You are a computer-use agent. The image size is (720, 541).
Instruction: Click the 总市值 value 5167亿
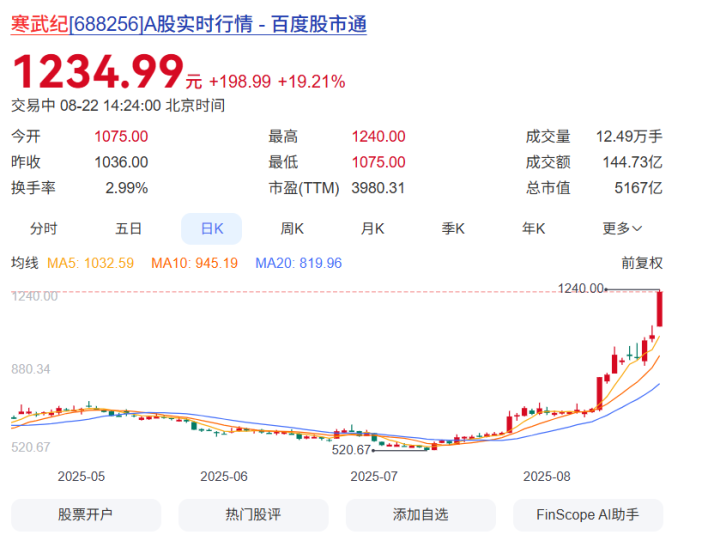[639, 188]
